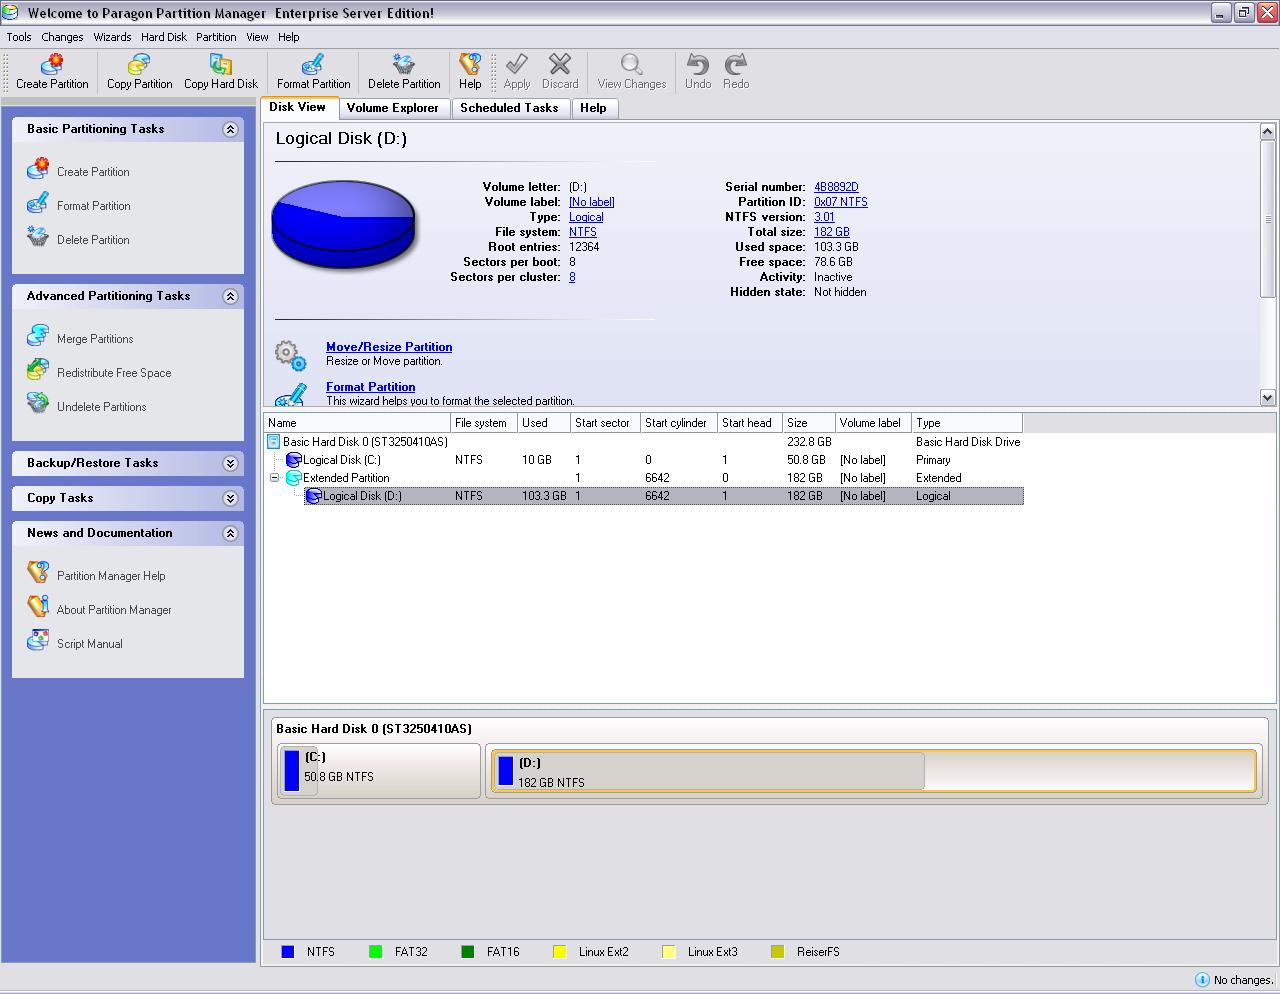Choose Merge Partitions in Advanced tasks
Viewport: 1280px width, 994px height.
click(x=95, y=339)
